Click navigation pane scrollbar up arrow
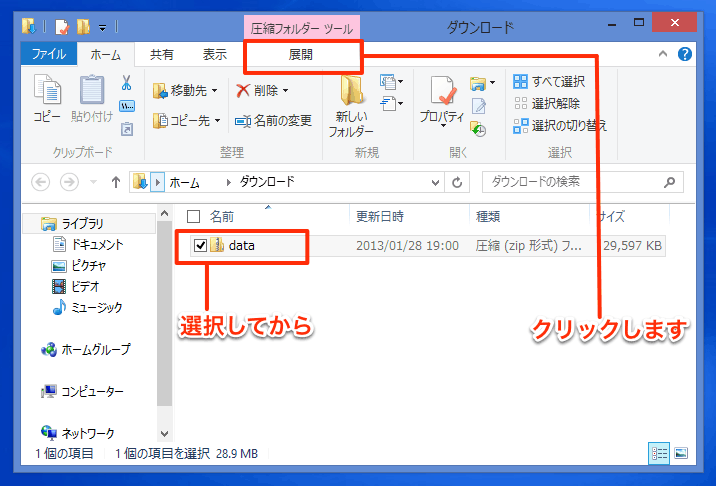The height and width of the screenshot is (486, 716). point(164,213)
